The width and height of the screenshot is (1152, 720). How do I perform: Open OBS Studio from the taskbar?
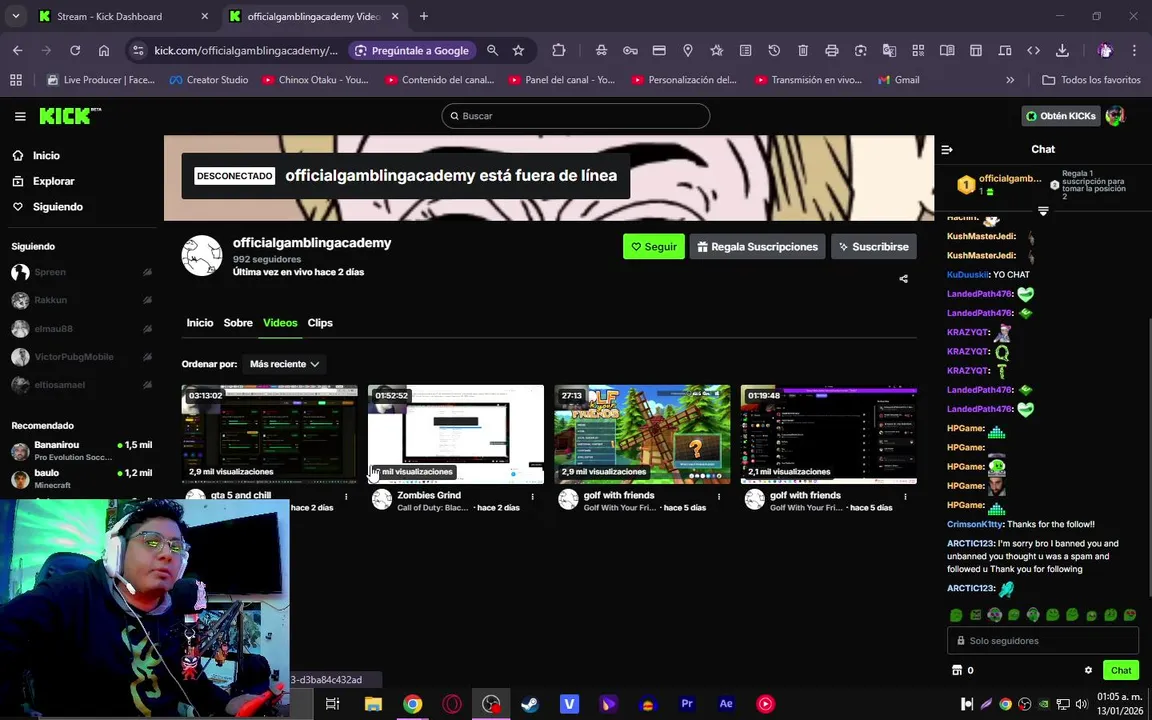[x=491, y=704]
